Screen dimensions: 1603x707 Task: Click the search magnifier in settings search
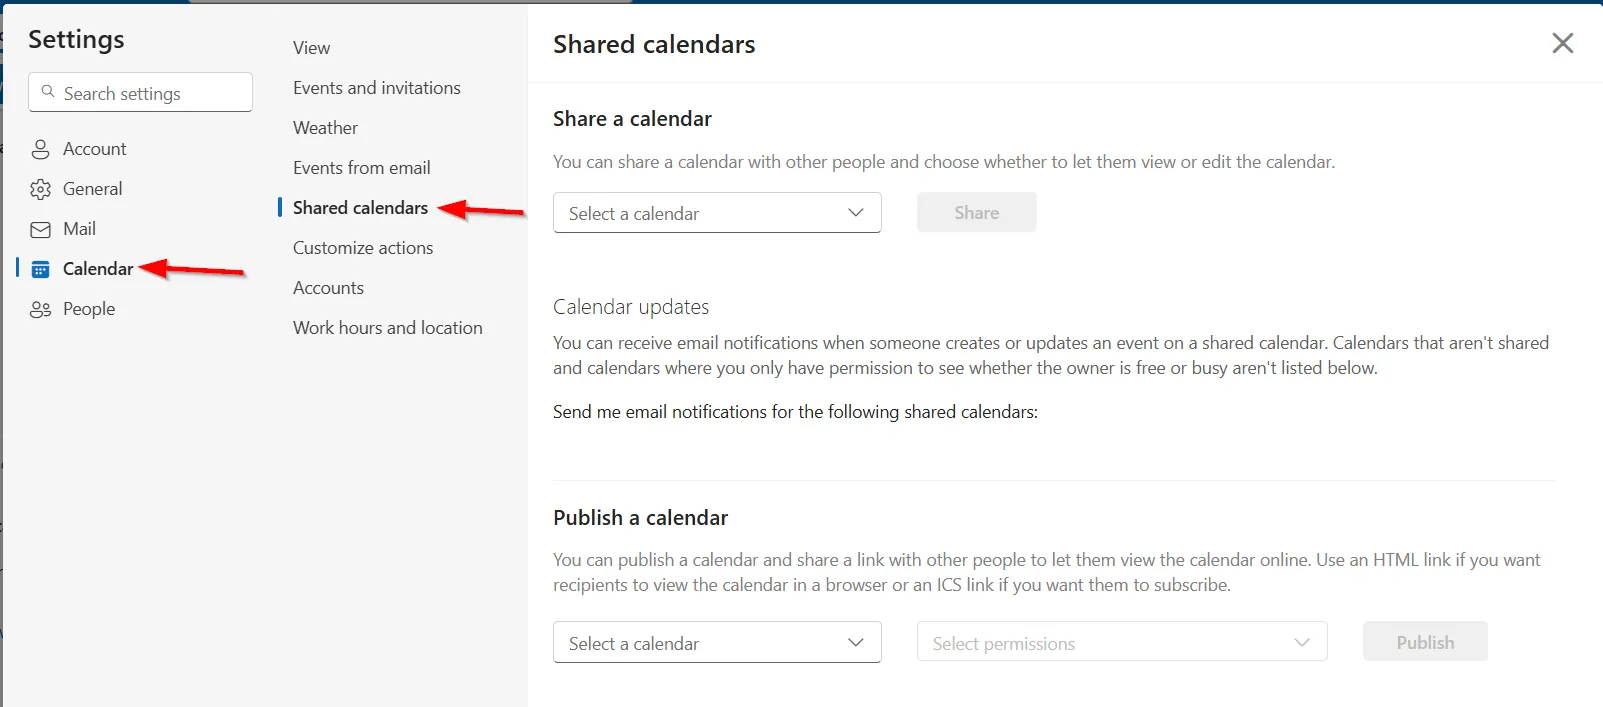(x=48, y=92)
